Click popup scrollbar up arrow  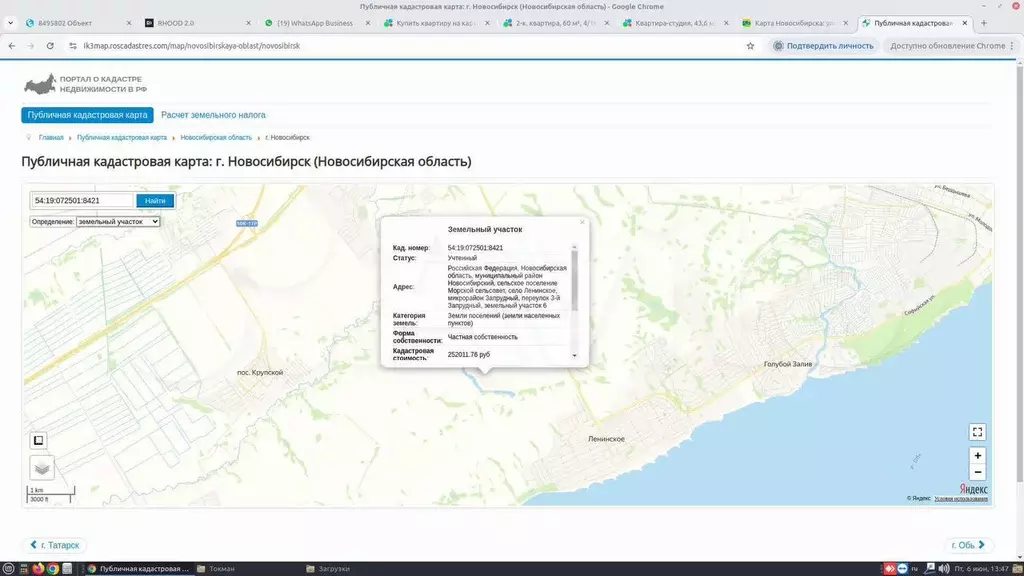click(x=575, y=248)
